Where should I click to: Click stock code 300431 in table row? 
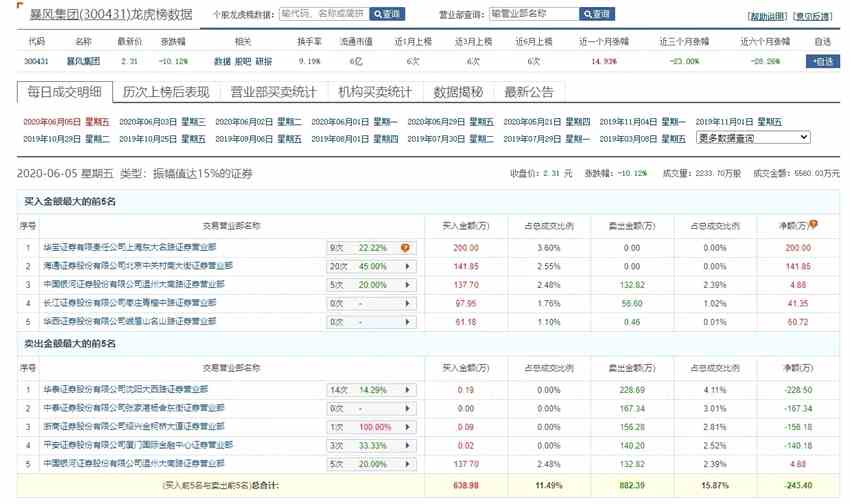tap(36, 62)
